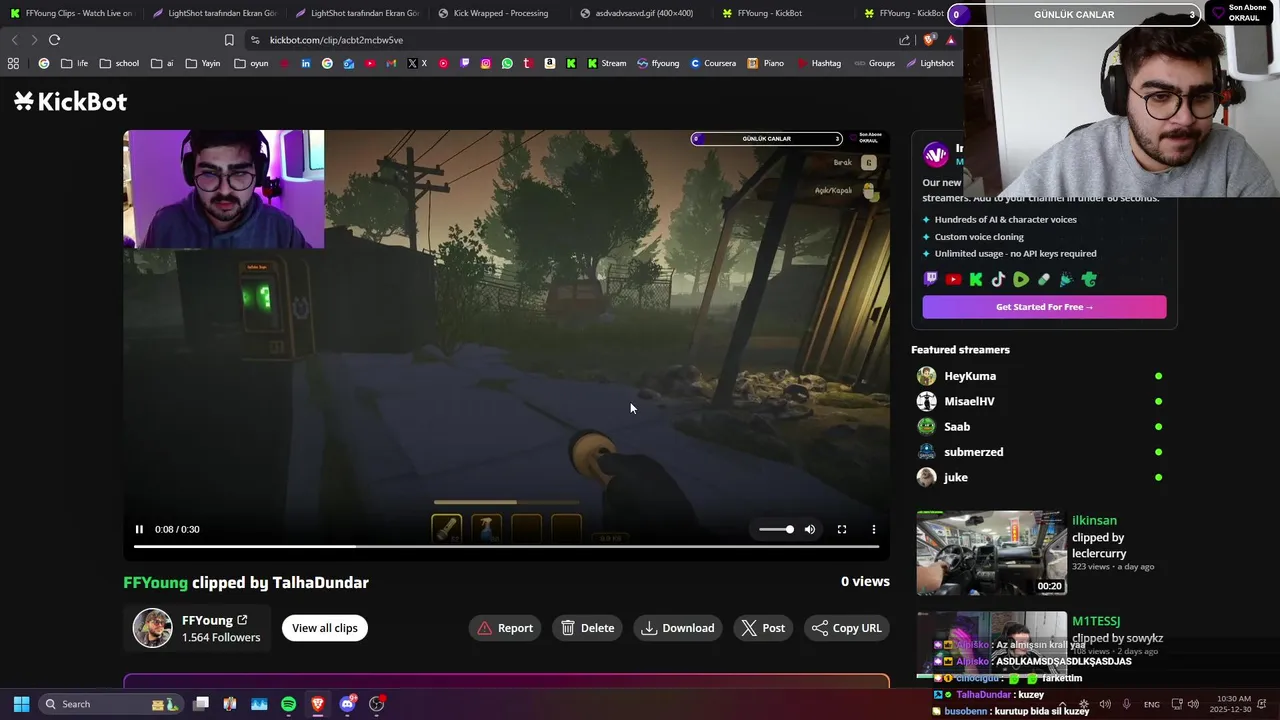This screenshot has height=720, width=1280.
Task: Open OBS Studio from the taskbar
Action: 377,704
